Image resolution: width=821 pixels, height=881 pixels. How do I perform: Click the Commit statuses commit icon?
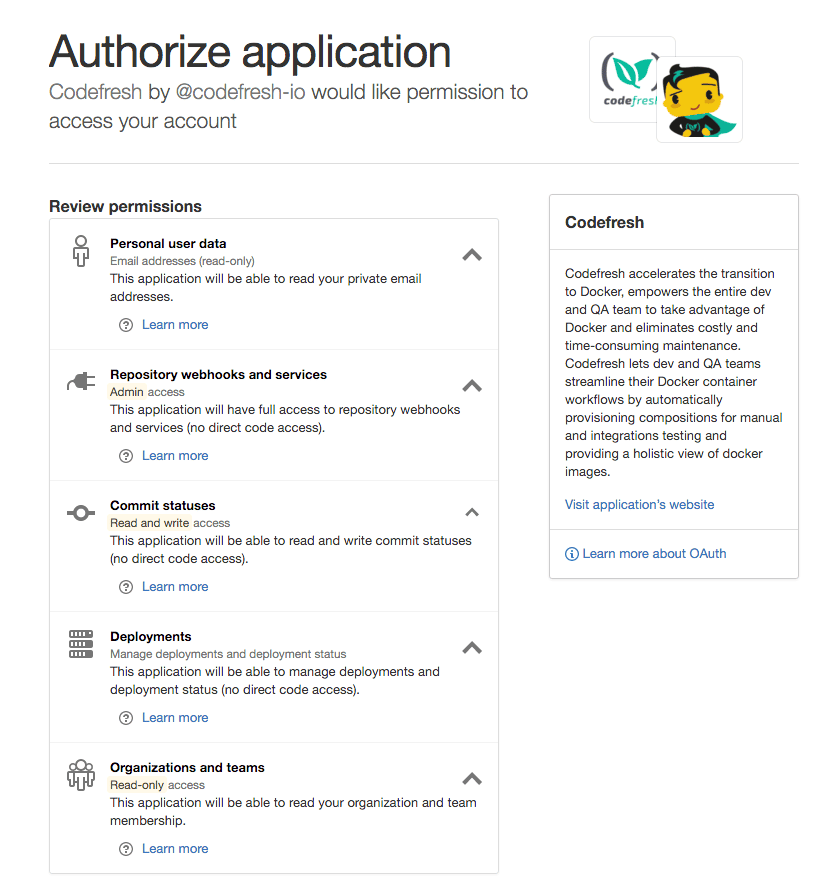(x=81, y=513)
